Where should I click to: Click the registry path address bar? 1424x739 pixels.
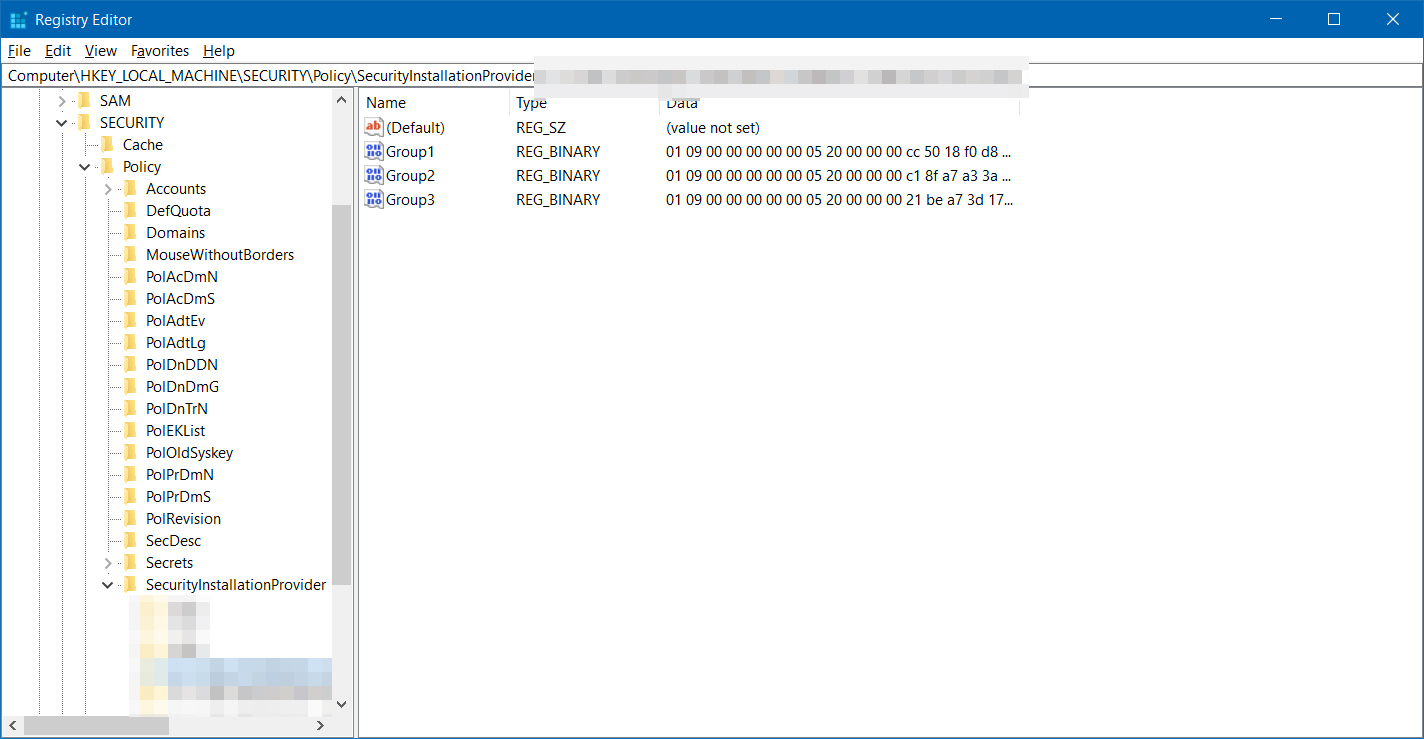712,76
